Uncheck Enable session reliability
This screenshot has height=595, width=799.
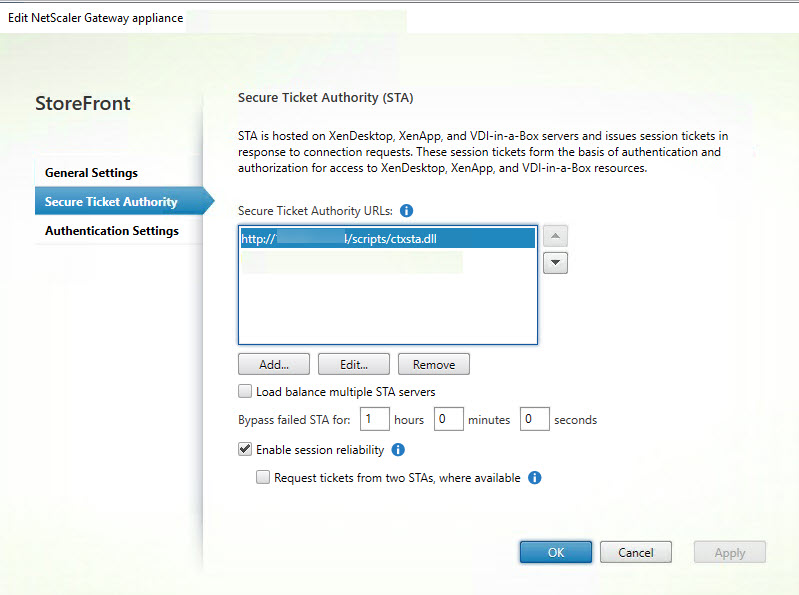pos(246,450)
